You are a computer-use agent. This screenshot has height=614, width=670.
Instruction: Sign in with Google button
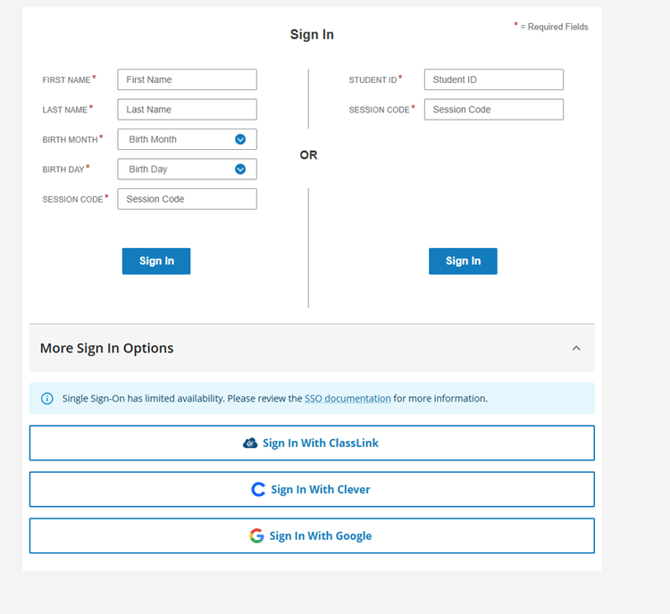pyautogui.click(x=312, y=536)
